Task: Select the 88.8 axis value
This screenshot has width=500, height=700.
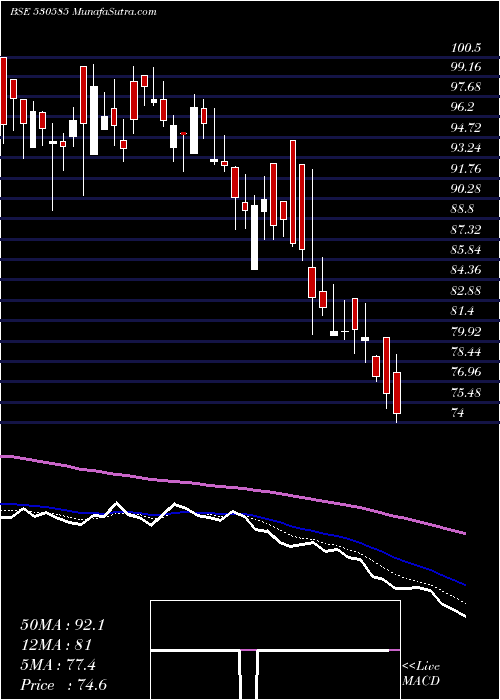Action: [x=462, y=209]
